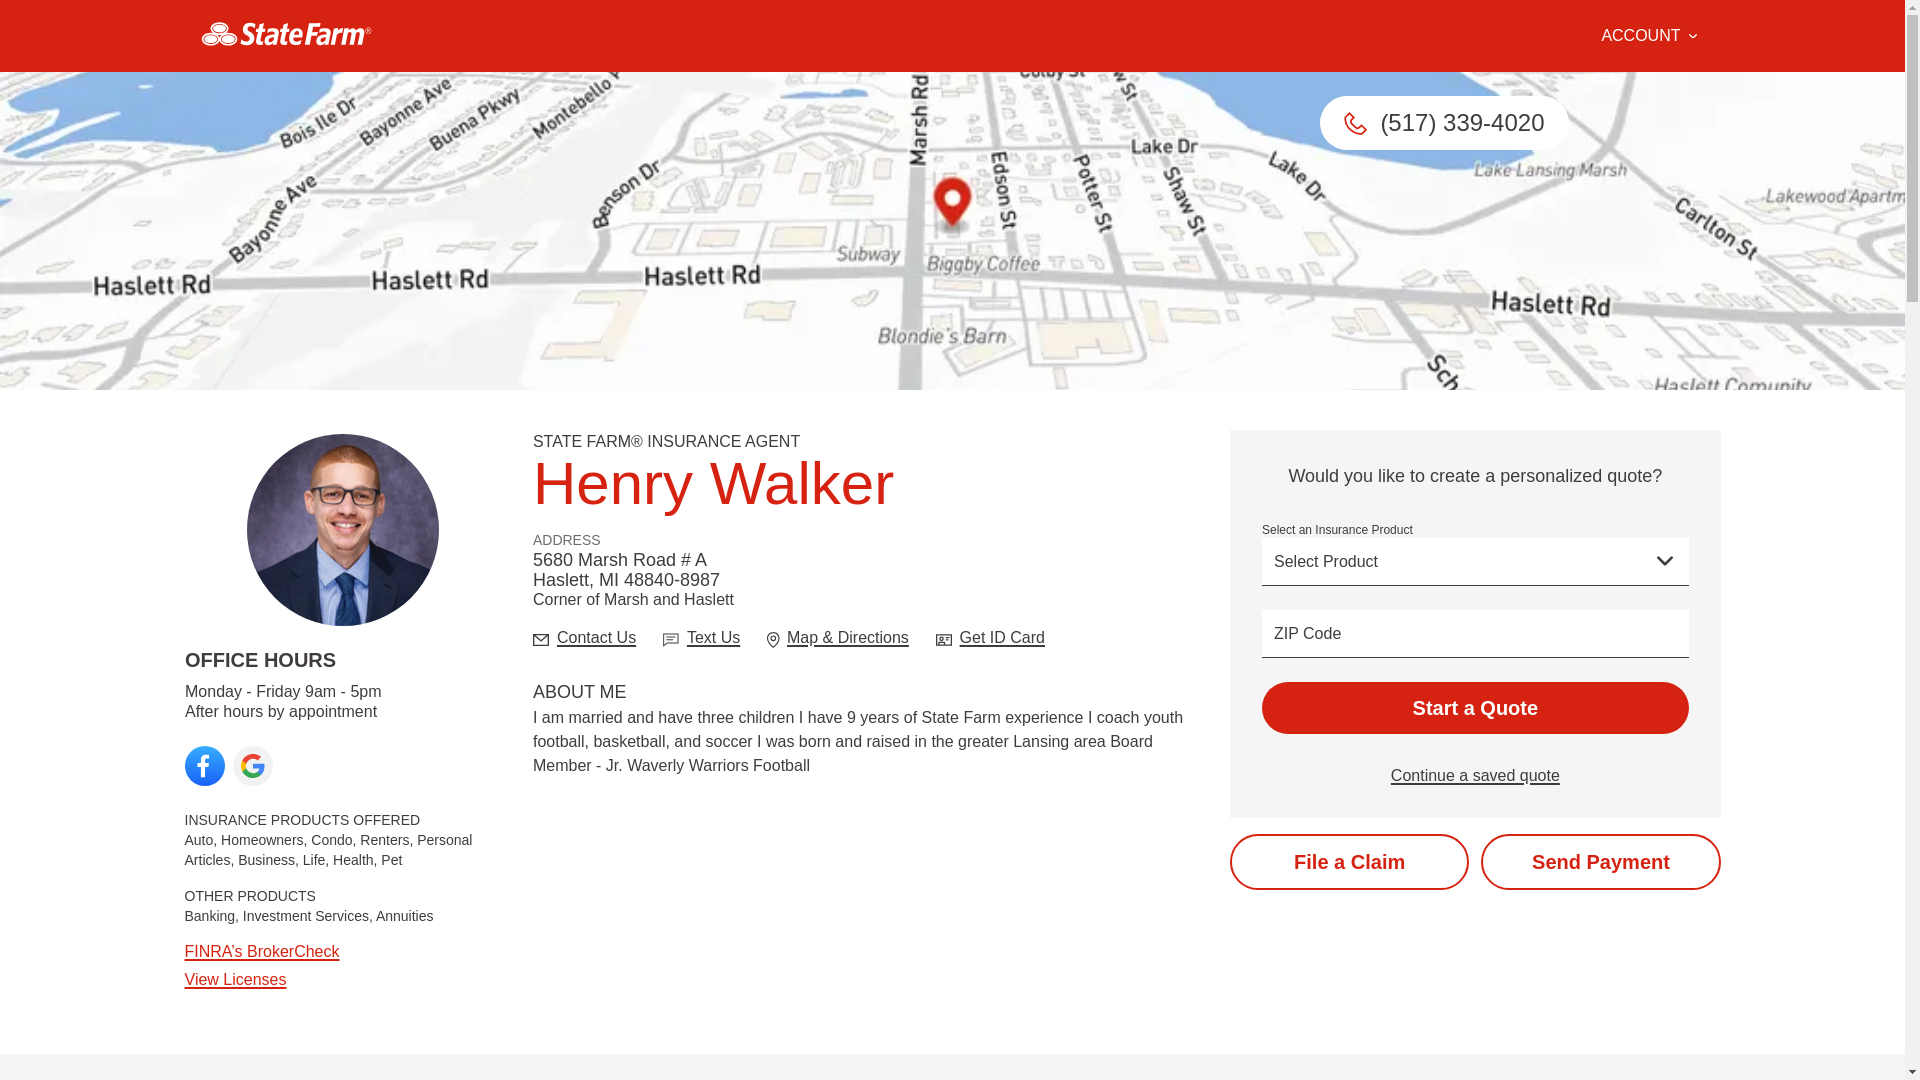Focus the ZIP Code input field
This screenshot has width=1920, height=1080.
point(1475,634)
